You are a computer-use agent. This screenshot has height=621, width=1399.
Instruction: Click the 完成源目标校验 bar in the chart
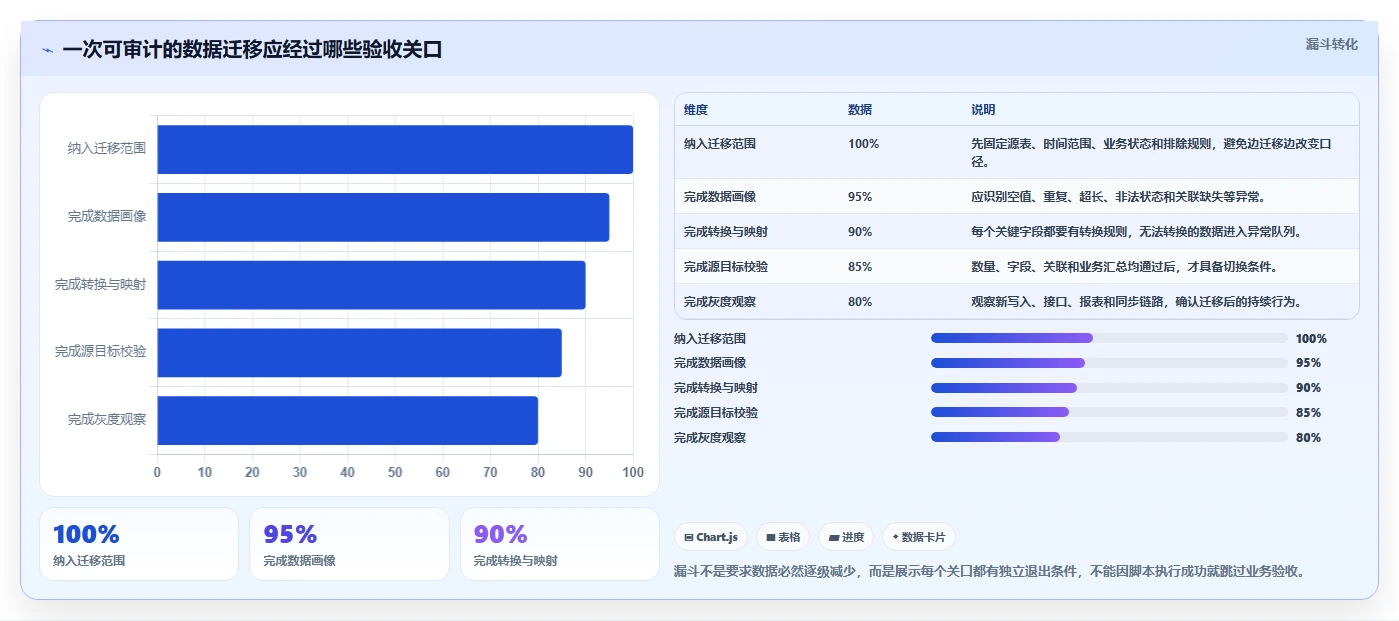(359, 353)
